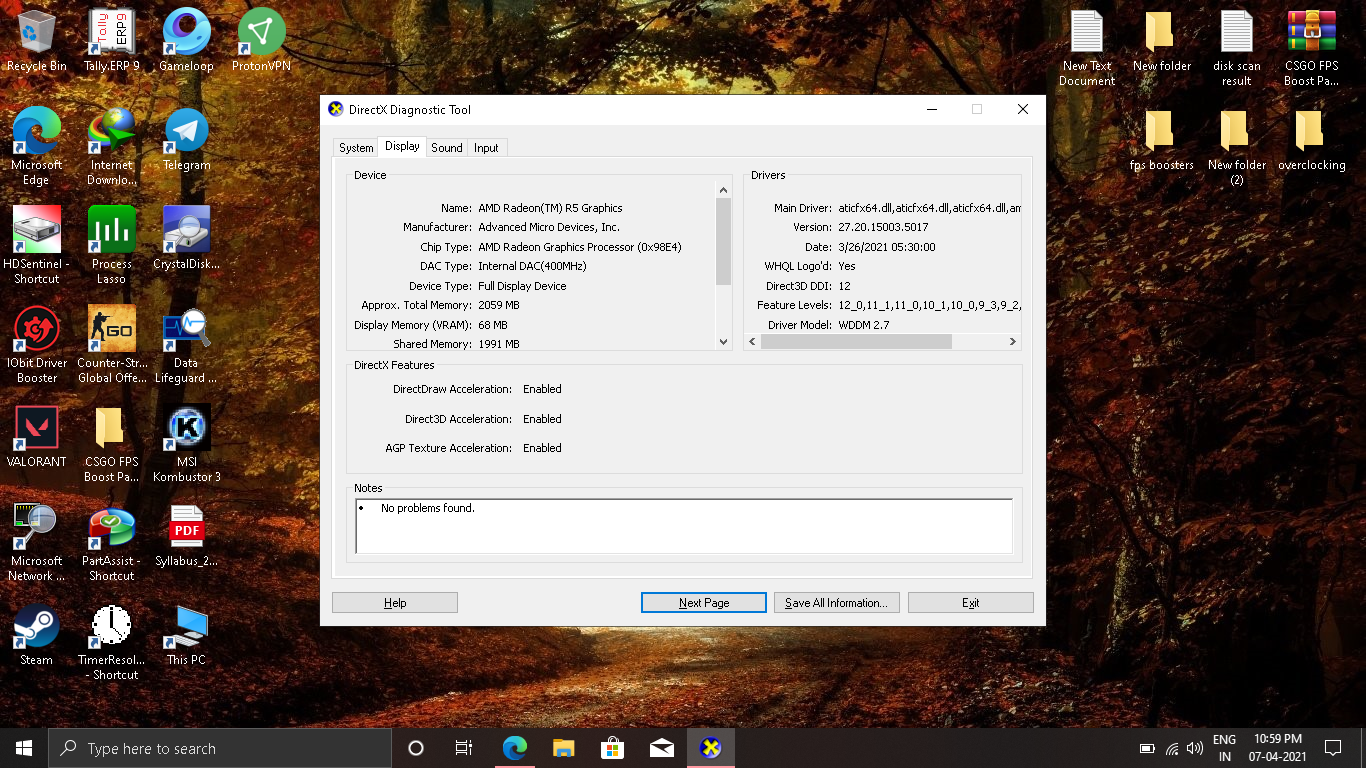Open File Explorer from the taskbar
Image resolution: width=1366 pixels, height=768 pixels.
[x=563, y=748]
